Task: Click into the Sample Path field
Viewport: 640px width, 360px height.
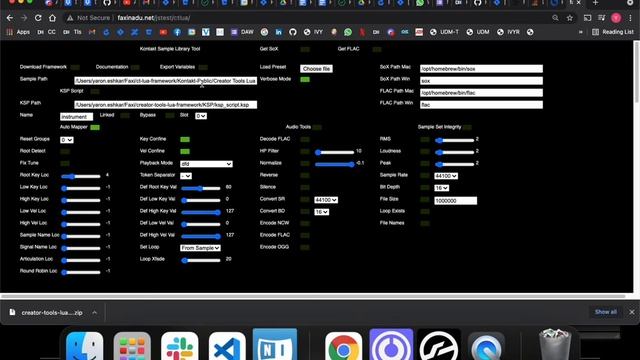Action: pos(165,81)
